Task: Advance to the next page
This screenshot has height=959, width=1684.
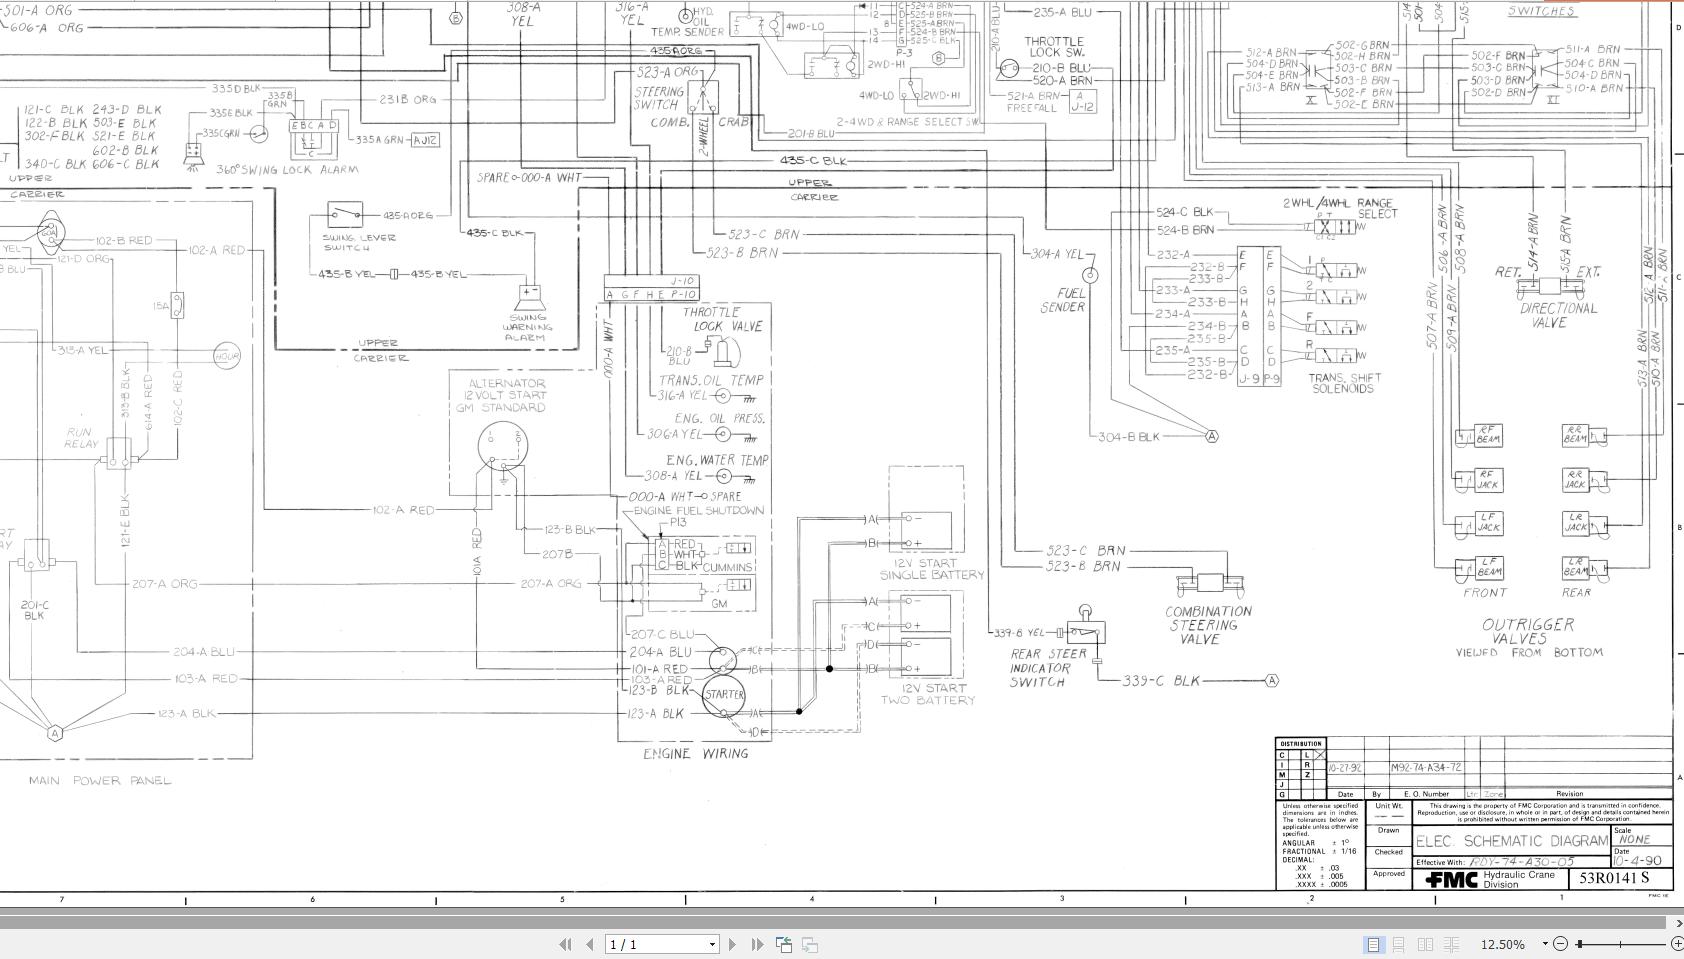Action: coord(731,944)
